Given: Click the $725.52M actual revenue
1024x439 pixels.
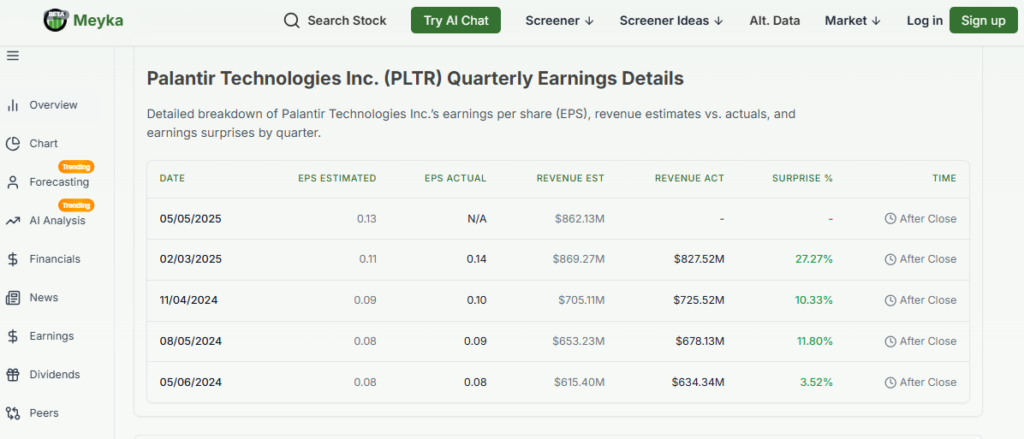Looking at the screenshot, I should pos(699,301).
